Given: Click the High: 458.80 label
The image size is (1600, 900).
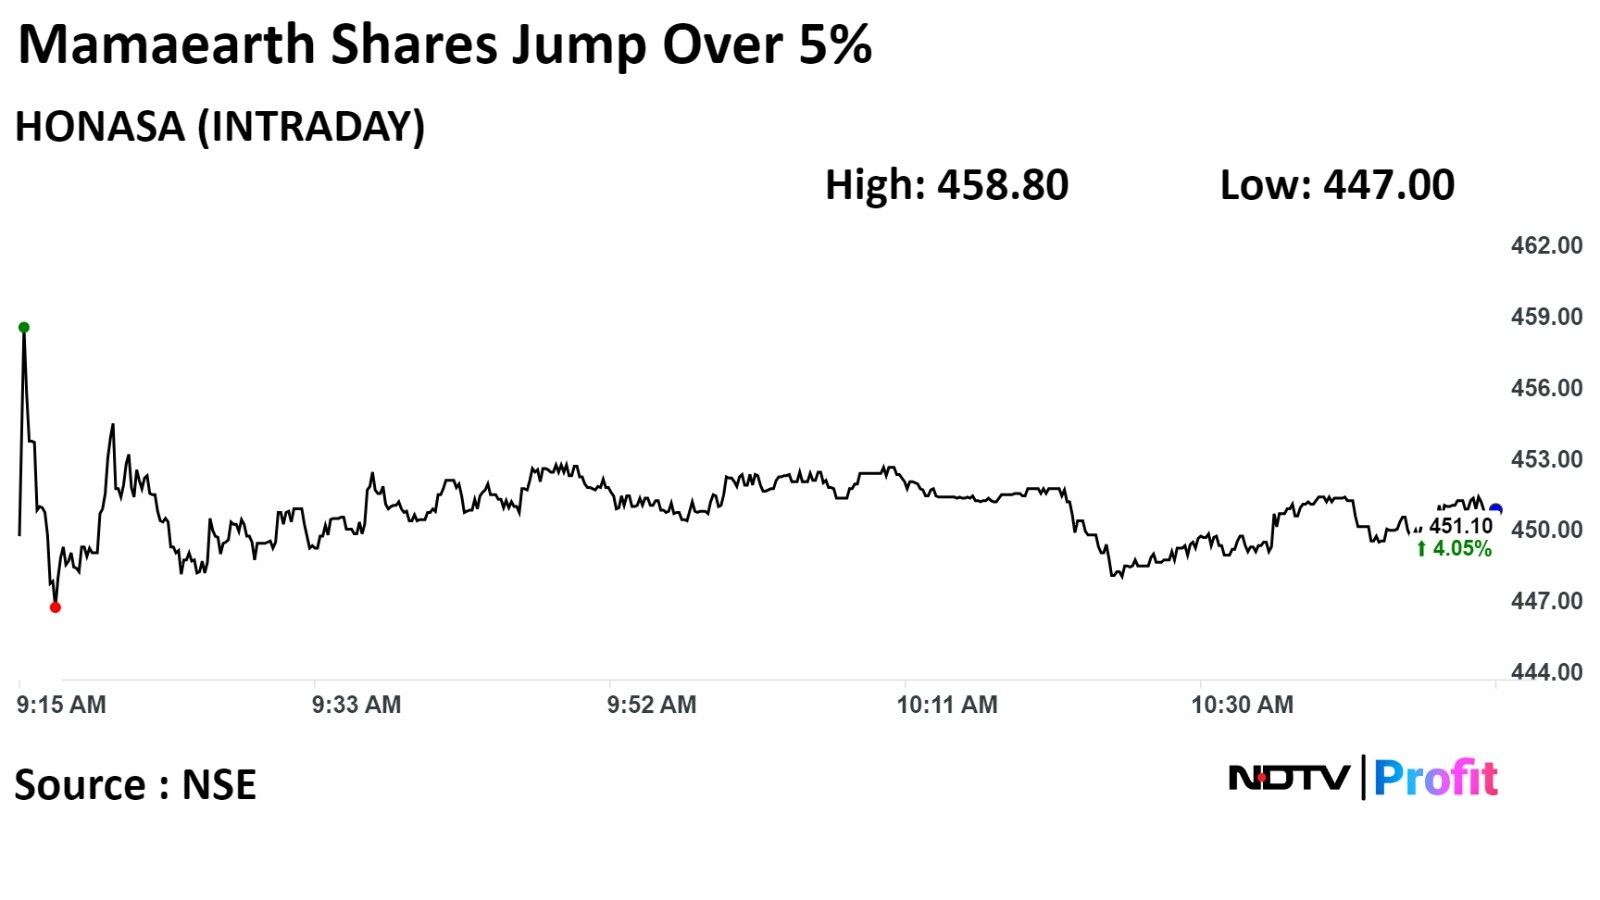Looking at the screenshot, I should (946, 185).
